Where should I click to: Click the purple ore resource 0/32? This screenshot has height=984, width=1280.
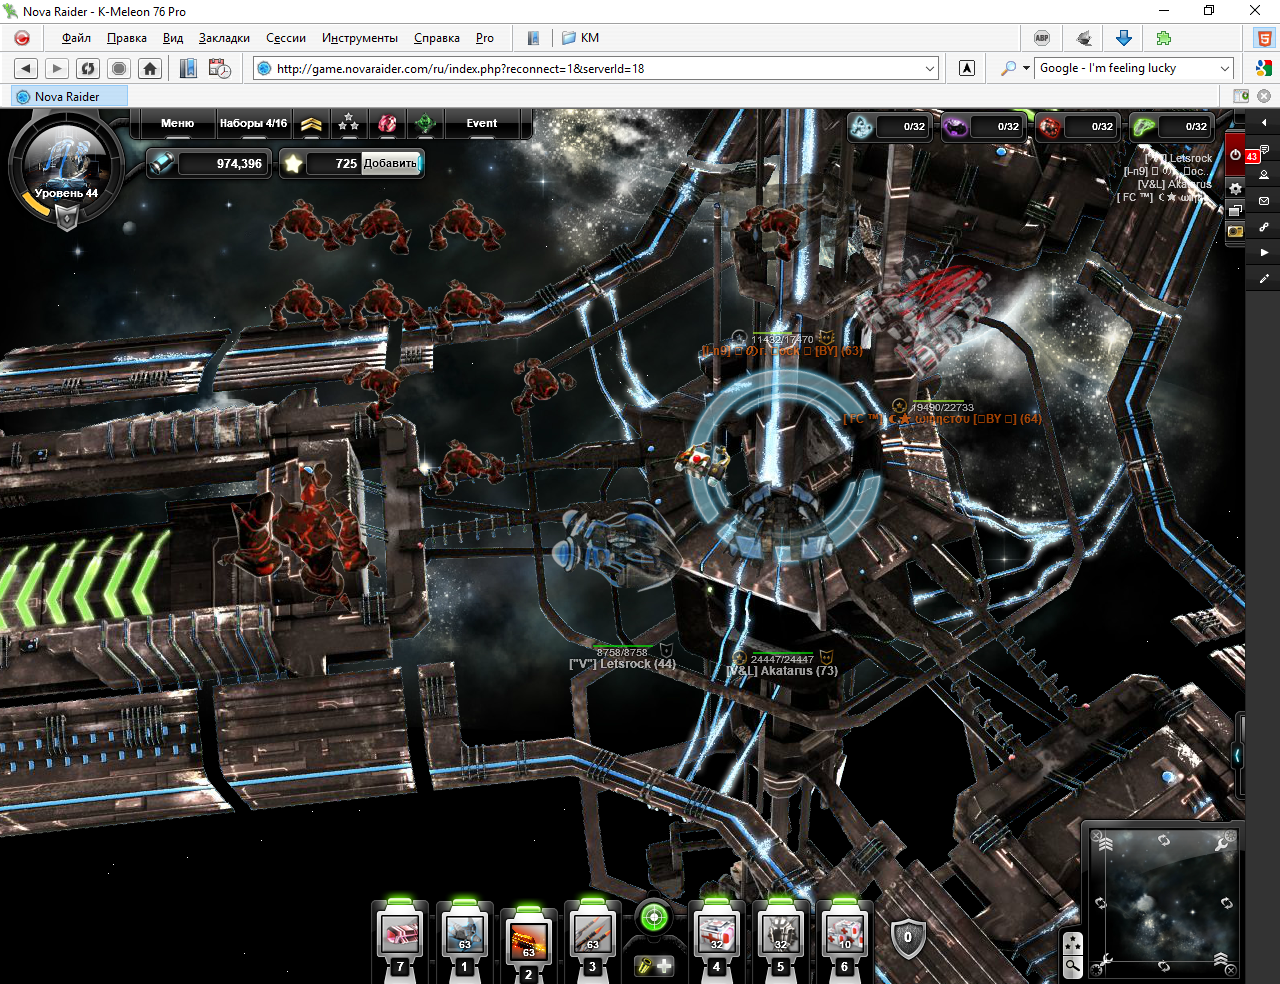[983, 127]
